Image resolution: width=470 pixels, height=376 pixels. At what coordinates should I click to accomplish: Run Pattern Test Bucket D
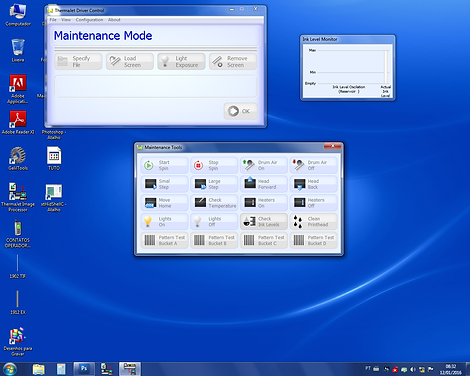313,240
